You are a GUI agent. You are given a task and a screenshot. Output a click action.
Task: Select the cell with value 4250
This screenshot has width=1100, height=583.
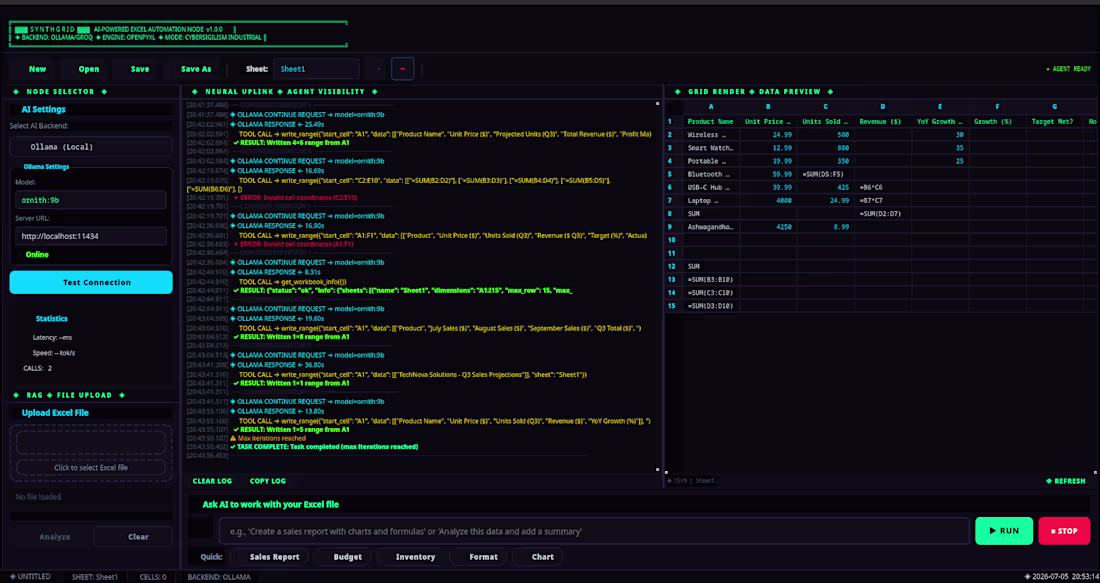point(768,227)
